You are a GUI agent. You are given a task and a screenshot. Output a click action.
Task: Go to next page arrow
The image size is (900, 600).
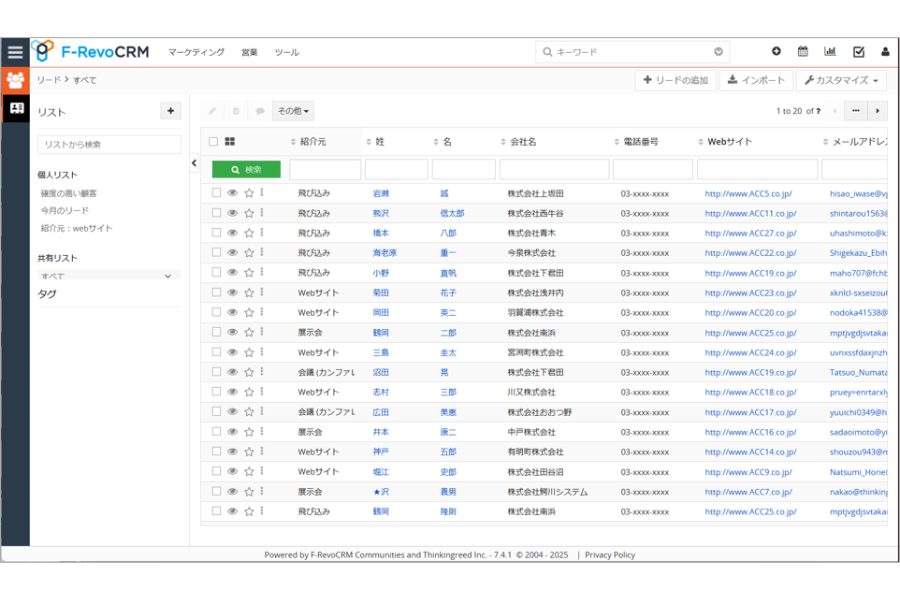pyautogui.click(x=877, y=111)
